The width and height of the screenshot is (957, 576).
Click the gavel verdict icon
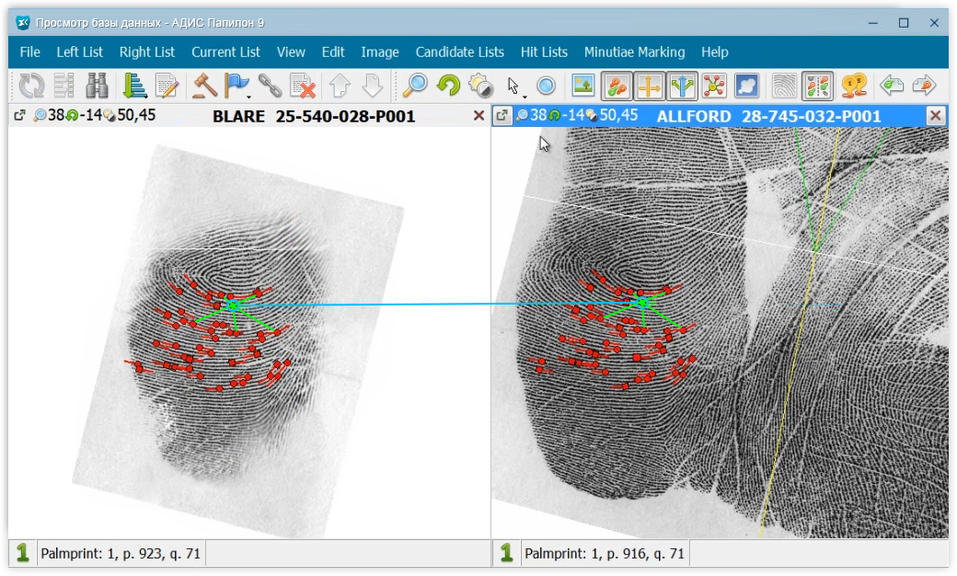click(x=204, y=86)
